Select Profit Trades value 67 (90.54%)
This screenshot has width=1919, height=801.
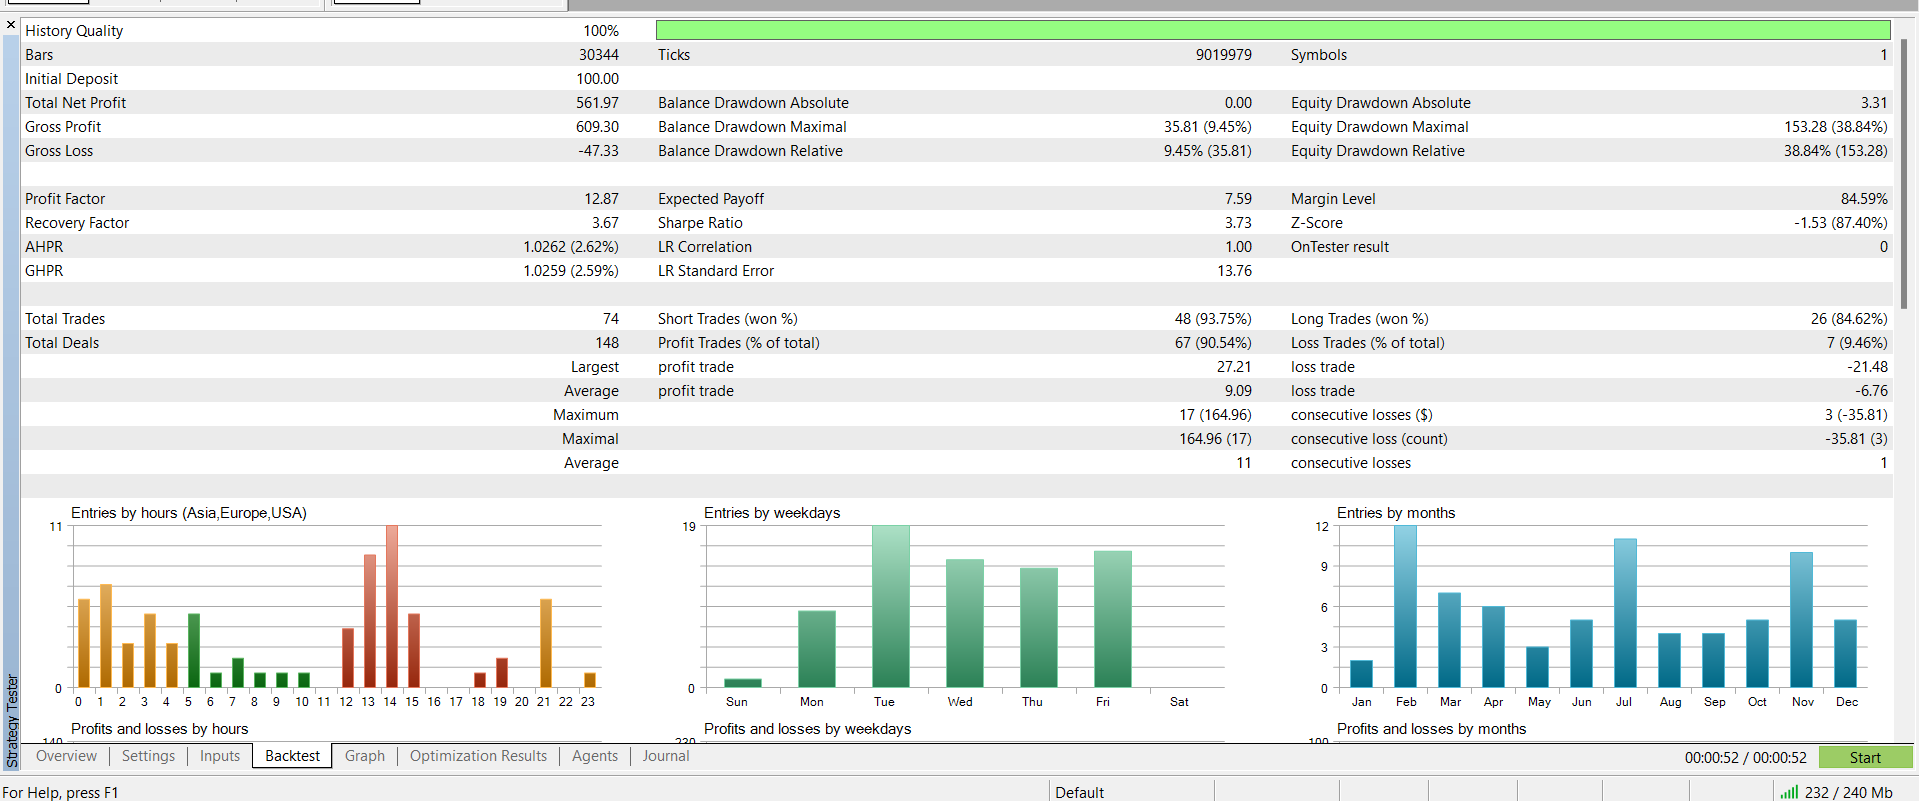point(1213,343)
